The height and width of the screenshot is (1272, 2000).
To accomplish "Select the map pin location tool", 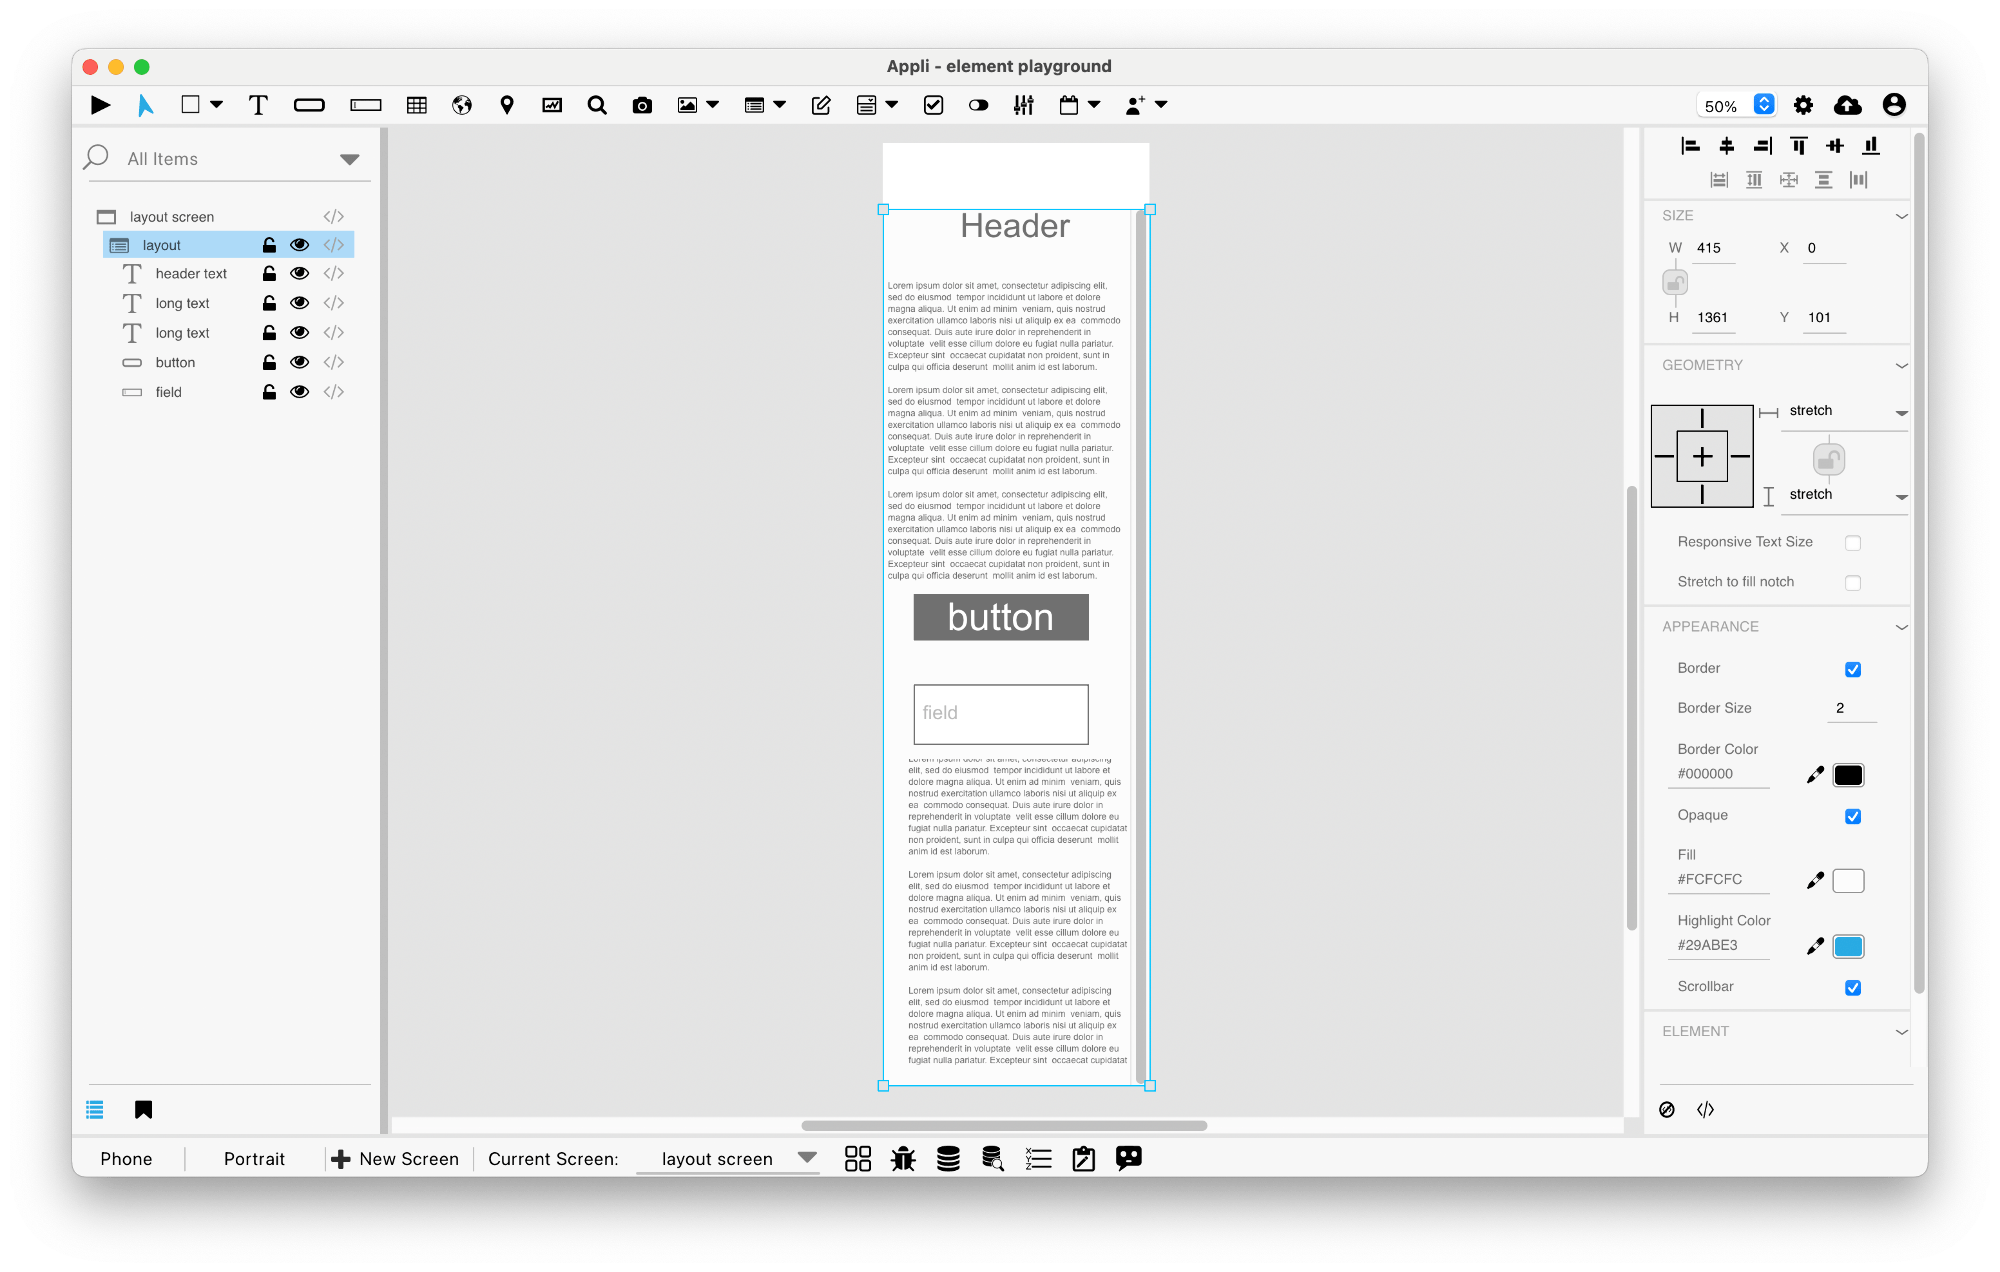I will tap(507, 105).
